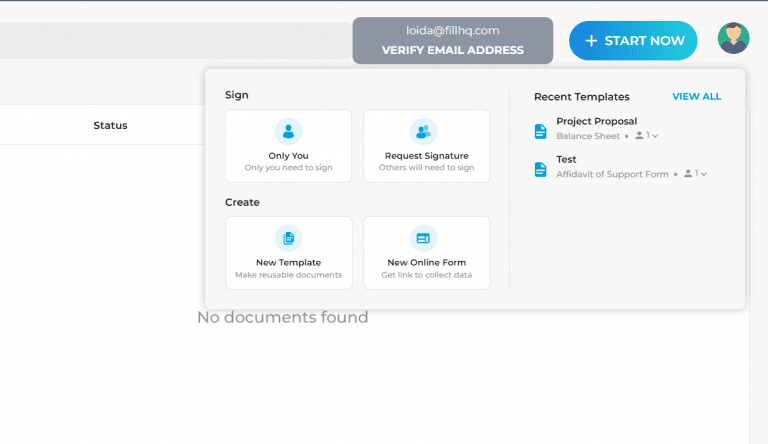Click Affidavit of Support Form text
Screen dimensions: 768x444
(x=612, y=174)
